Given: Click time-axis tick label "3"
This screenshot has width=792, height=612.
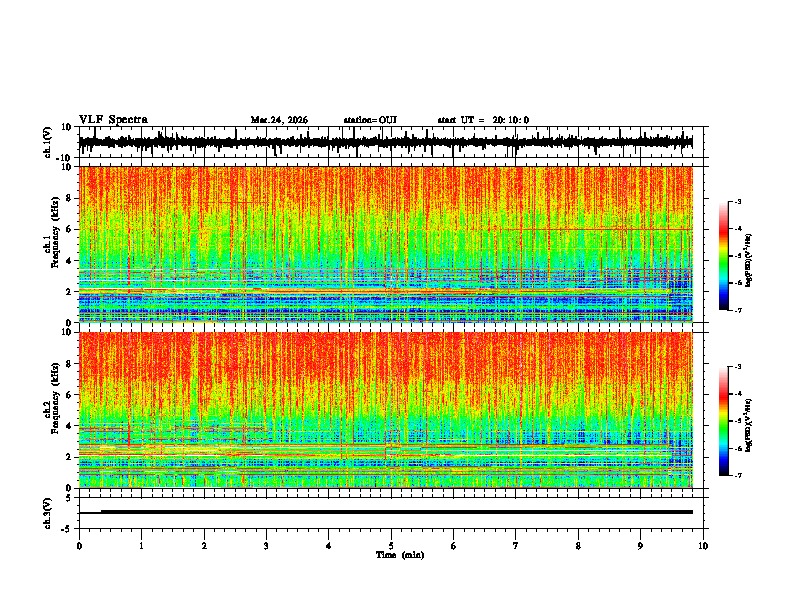Looking at the screenshot, I should (x=266, y=546).
